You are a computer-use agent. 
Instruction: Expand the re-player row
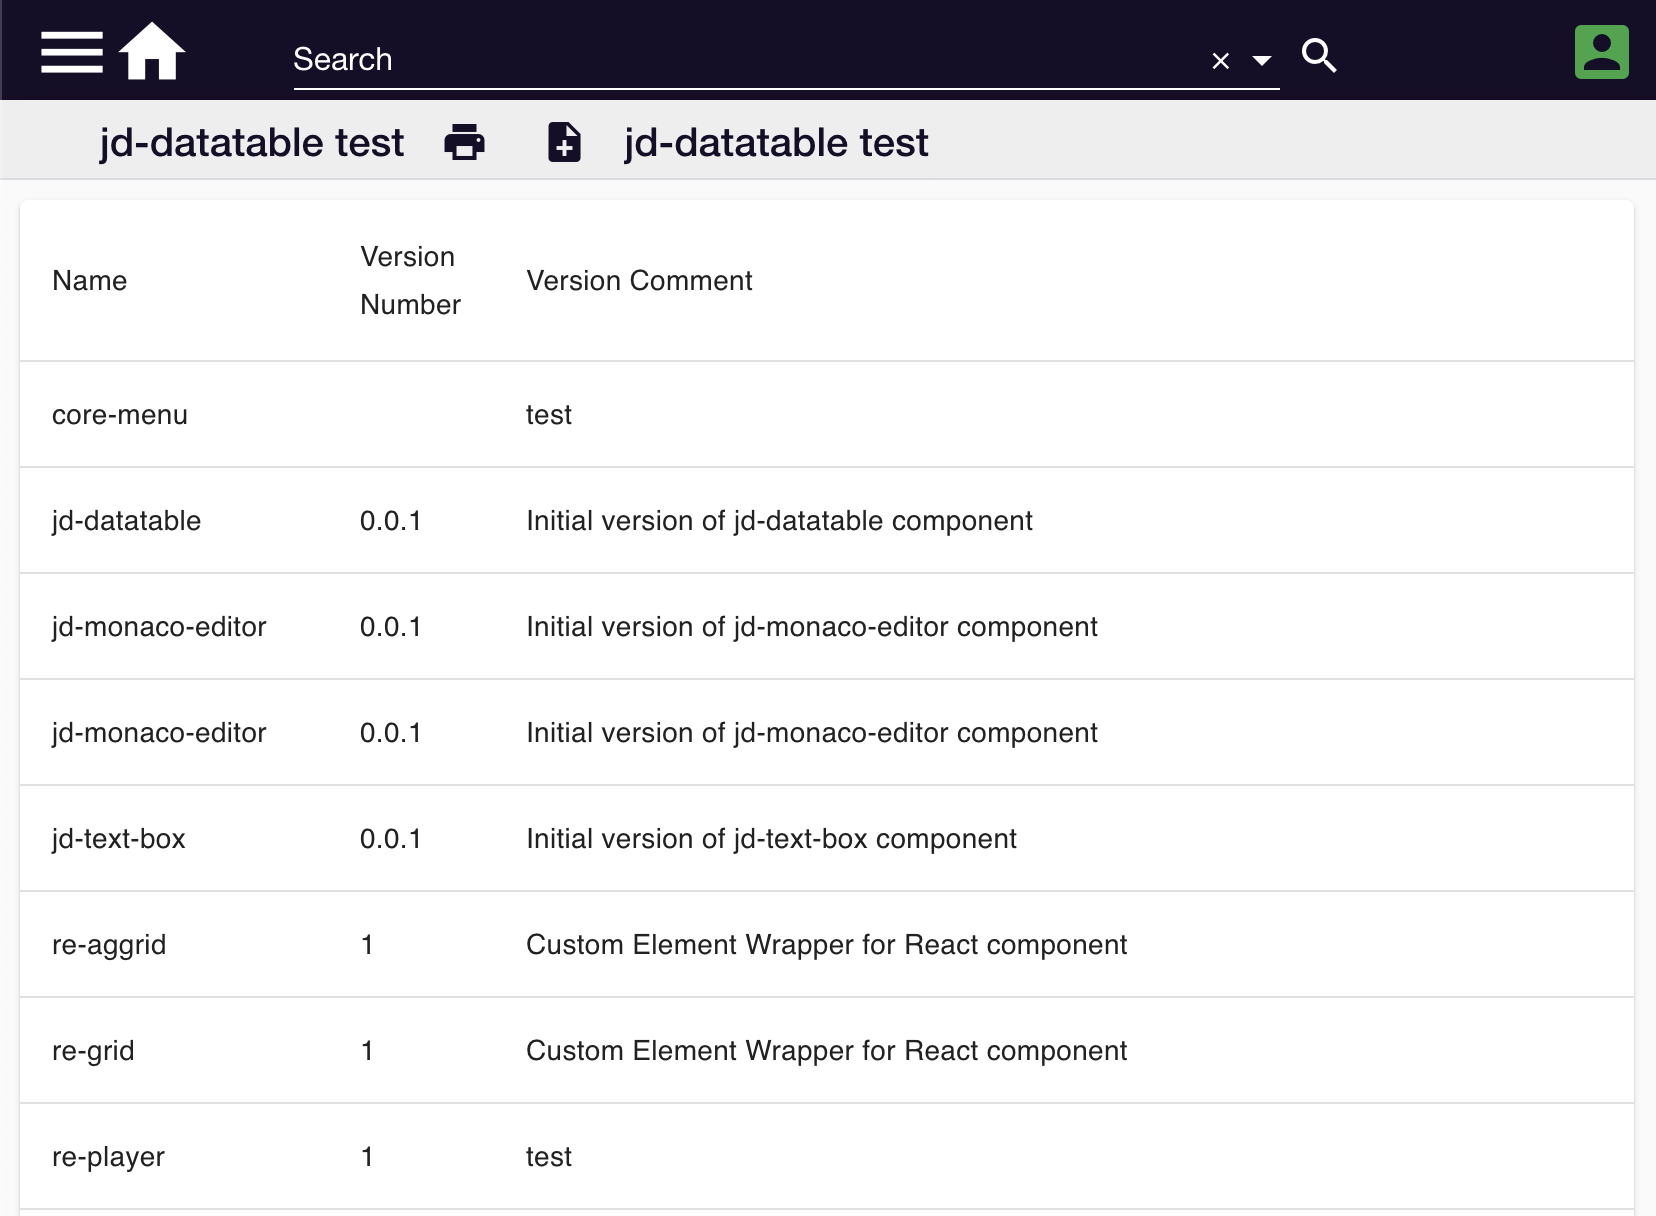point(108,1156)
